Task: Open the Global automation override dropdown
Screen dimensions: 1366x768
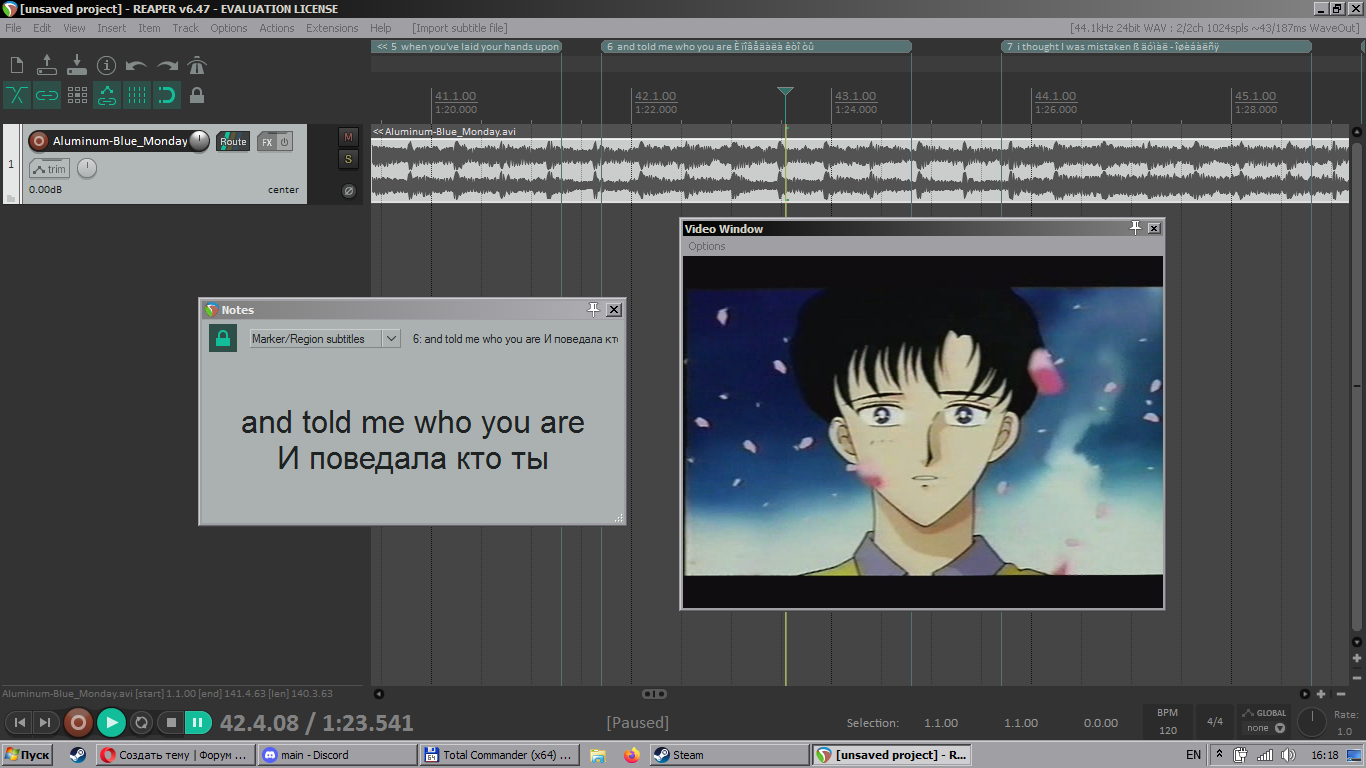Action: [1264, 721]
